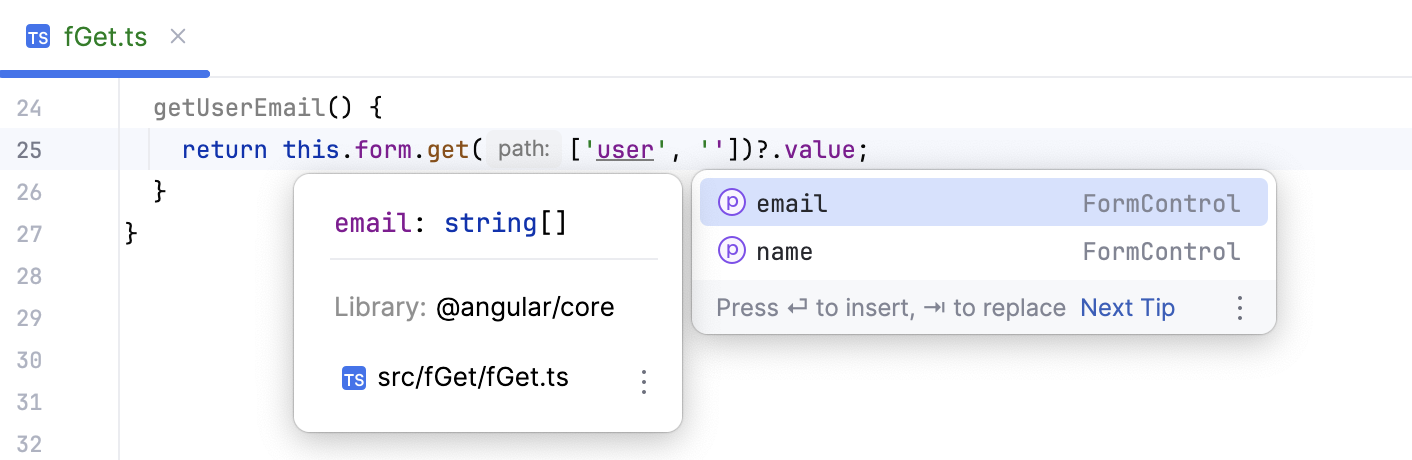The image size is (1412, 460).
Task: Open documentation popup more options menu
Action: 644,381
